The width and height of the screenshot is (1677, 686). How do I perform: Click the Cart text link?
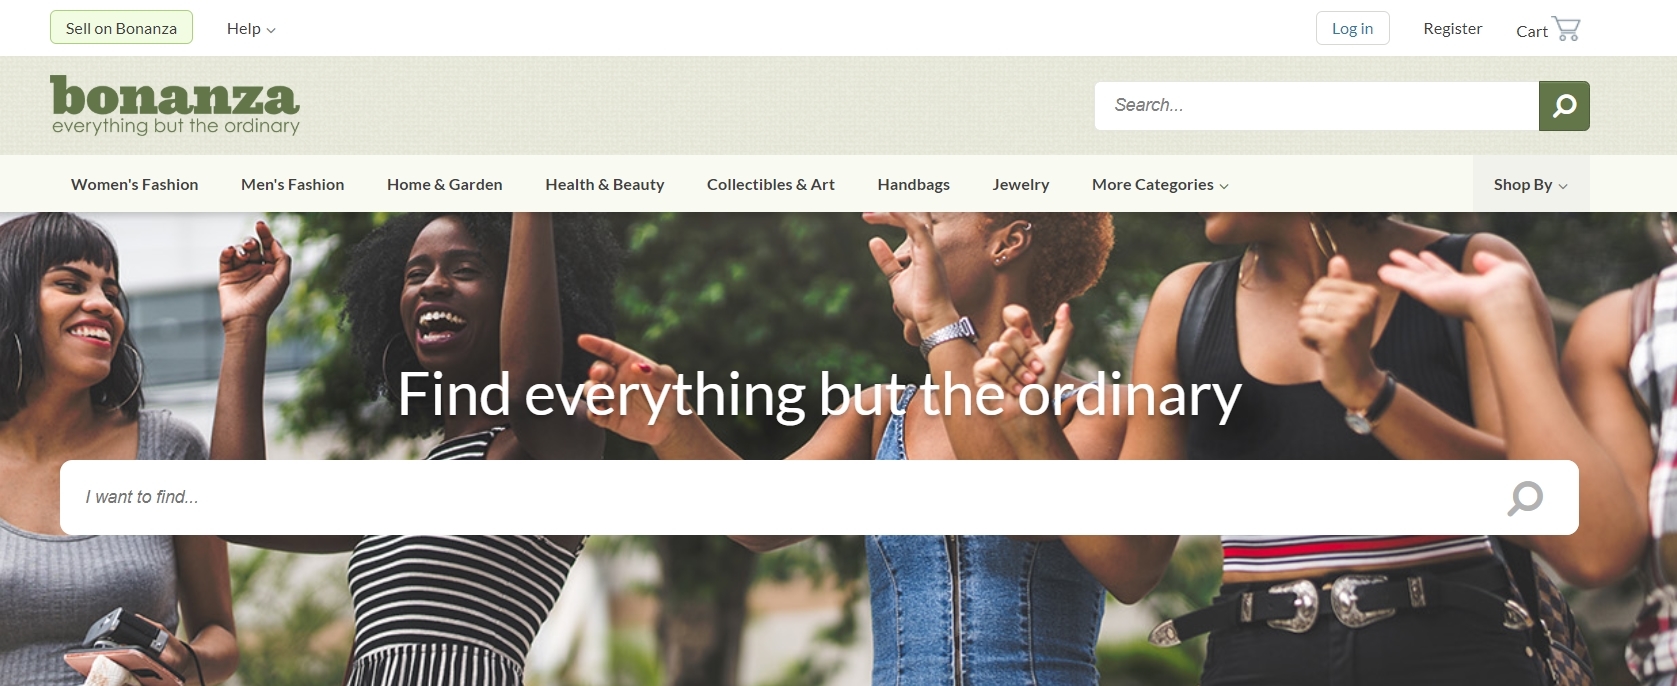point(1532,31)
